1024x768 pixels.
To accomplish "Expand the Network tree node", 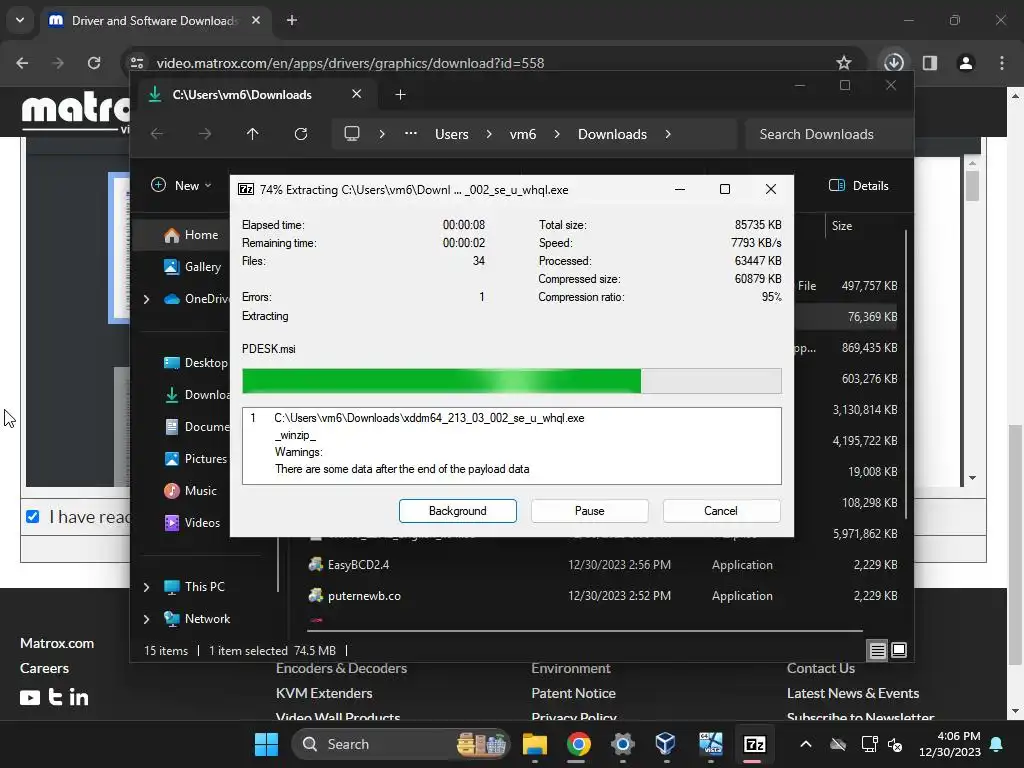I will [x=146, y=619].
